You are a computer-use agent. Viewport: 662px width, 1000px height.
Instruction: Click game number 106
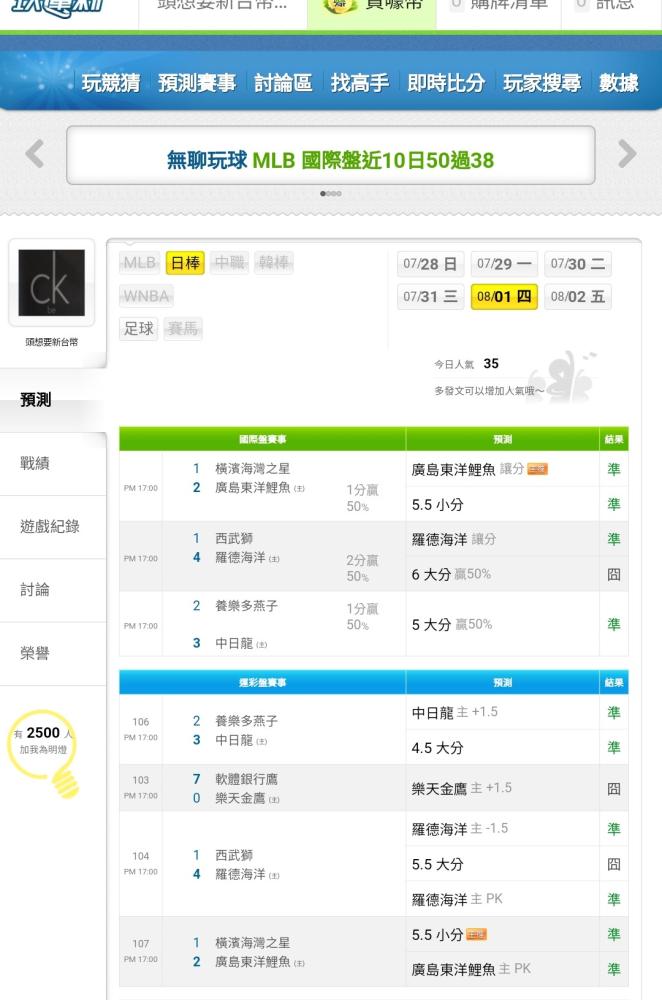coord(141,722)
